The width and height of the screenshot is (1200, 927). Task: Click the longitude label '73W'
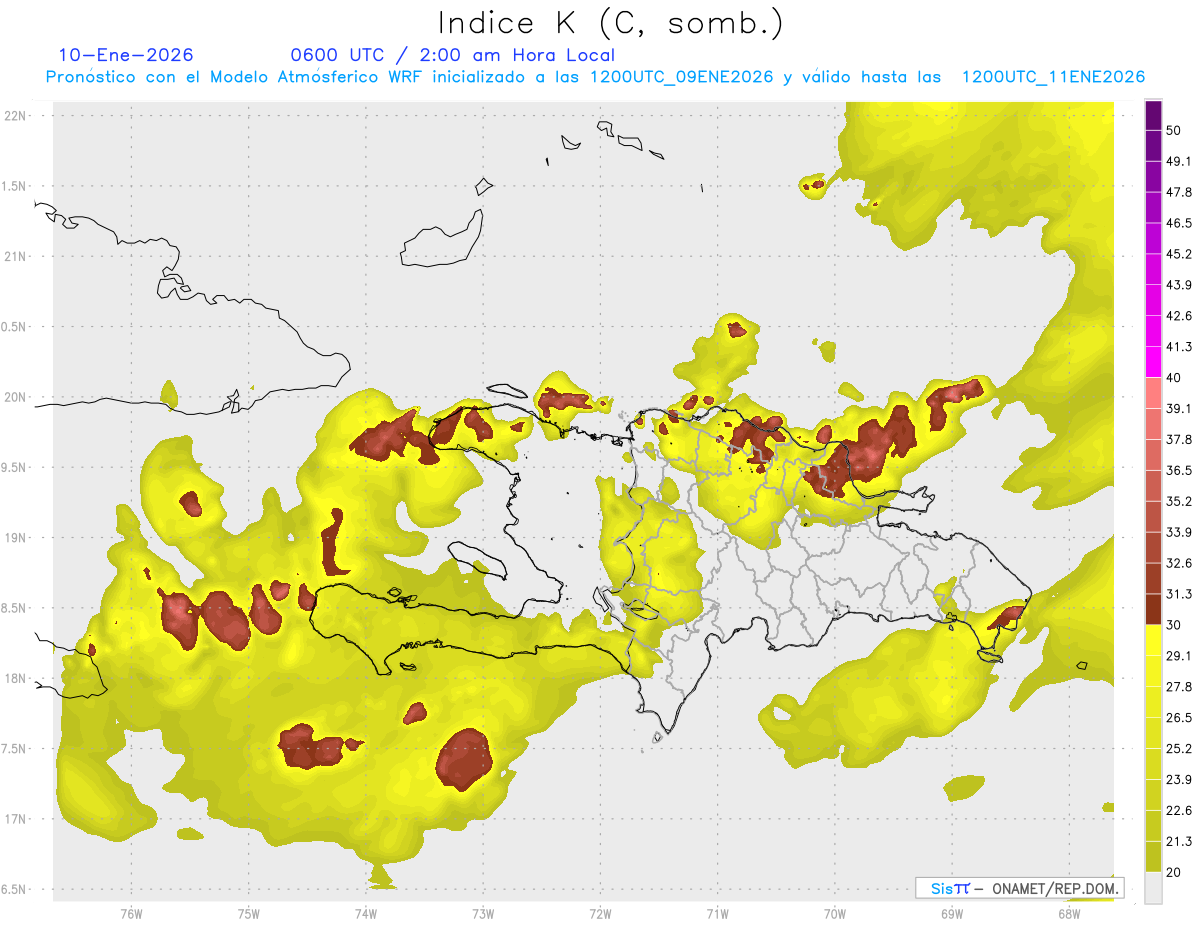pos(483,914)
